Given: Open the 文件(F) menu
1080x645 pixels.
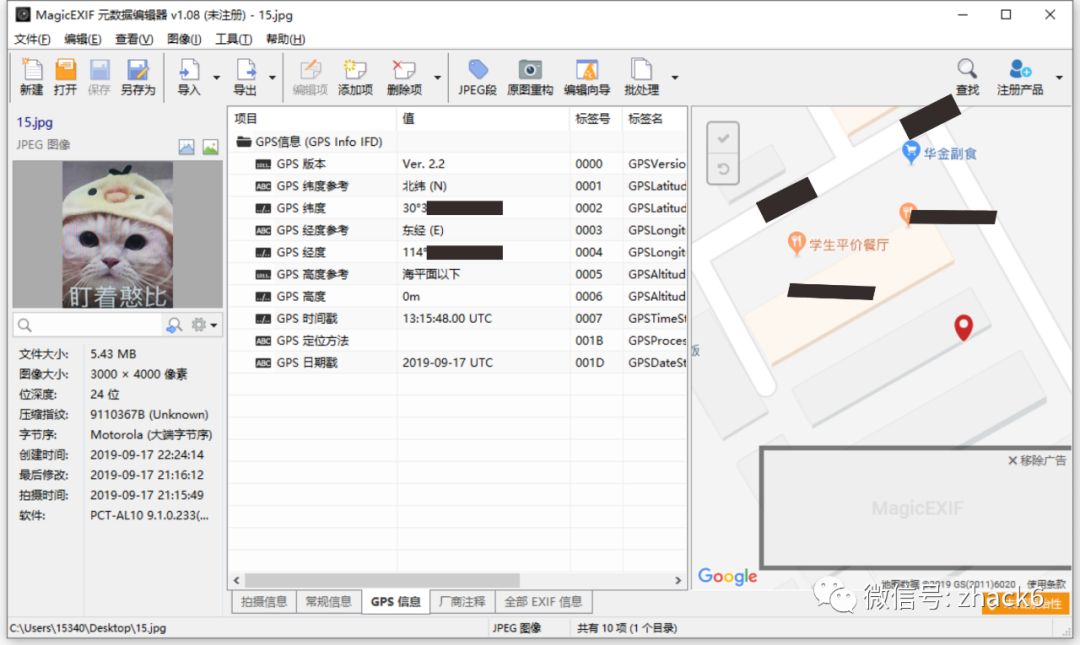Looking at the screenshot, I should click(x=32, y=39).
